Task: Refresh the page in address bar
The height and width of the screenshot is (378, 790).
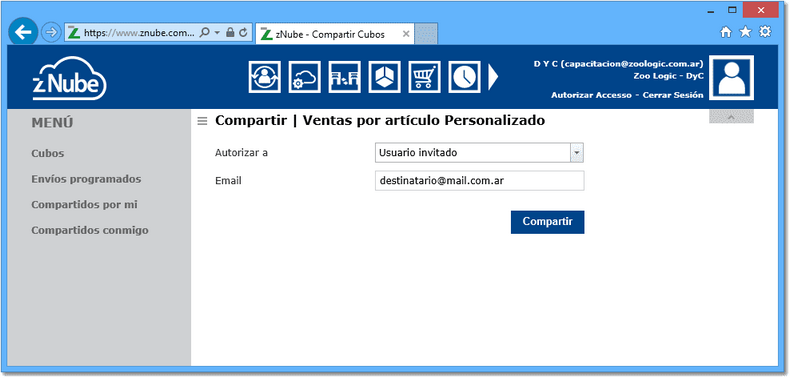Action: [x=243, y=33]
